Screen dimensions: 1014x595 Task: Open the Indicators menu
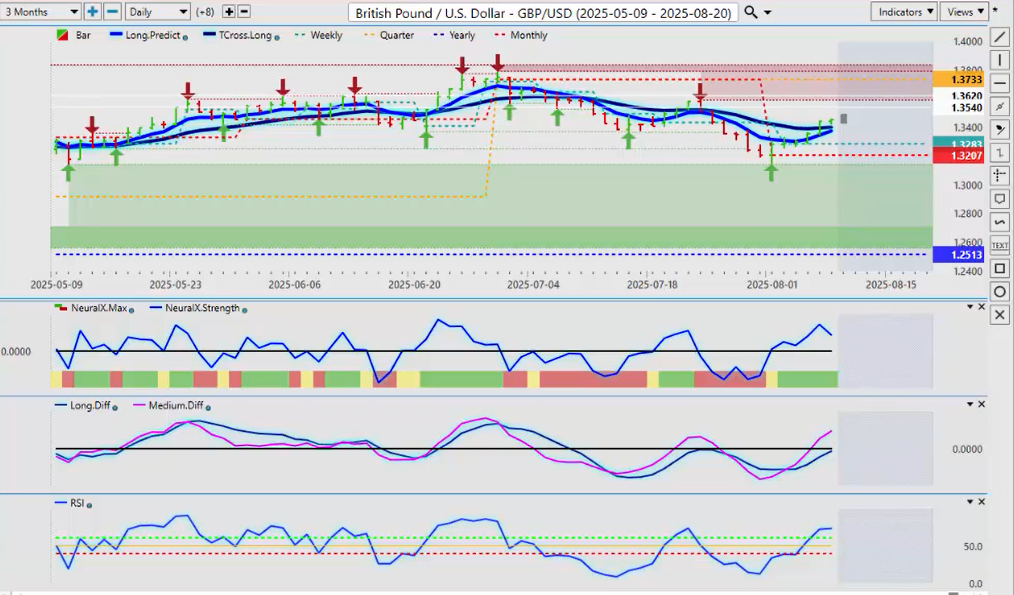(x=904, y=12)
